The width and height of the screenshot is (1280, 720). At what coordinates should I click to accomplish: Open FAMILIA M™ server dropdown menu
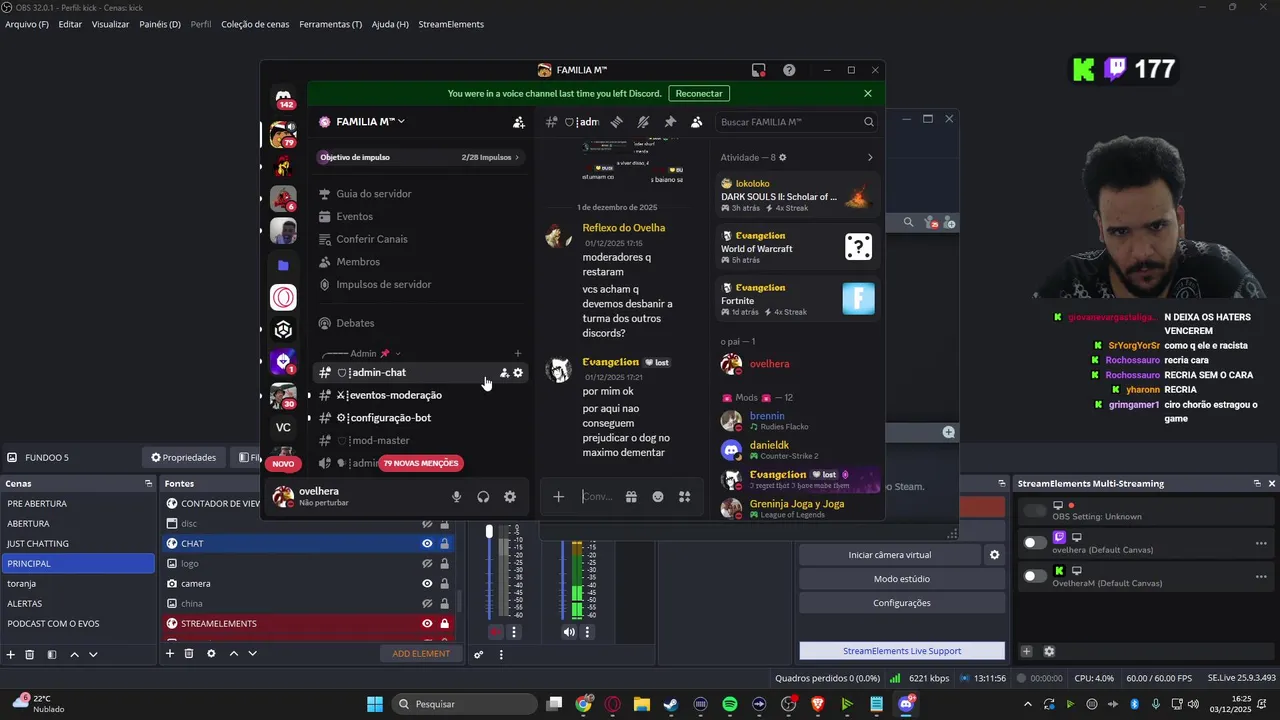(x=361, y=122)
